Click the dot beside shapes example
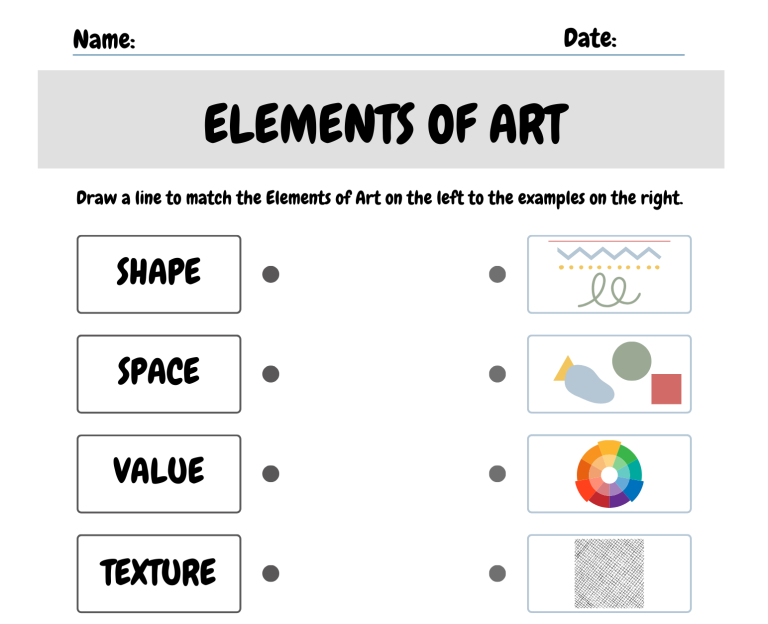Viewport: 768px width, 624px height. click(497, 374)
